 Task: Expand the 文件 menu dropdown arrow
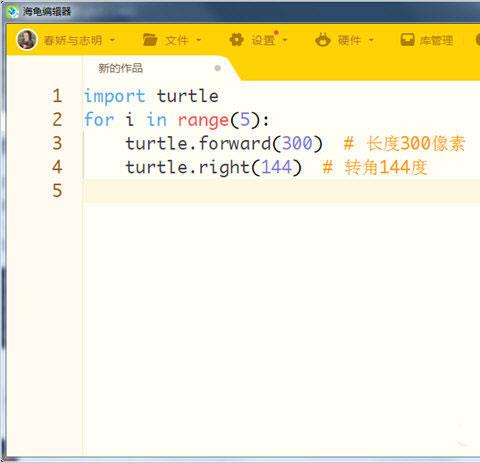click(x=199, y=40)
